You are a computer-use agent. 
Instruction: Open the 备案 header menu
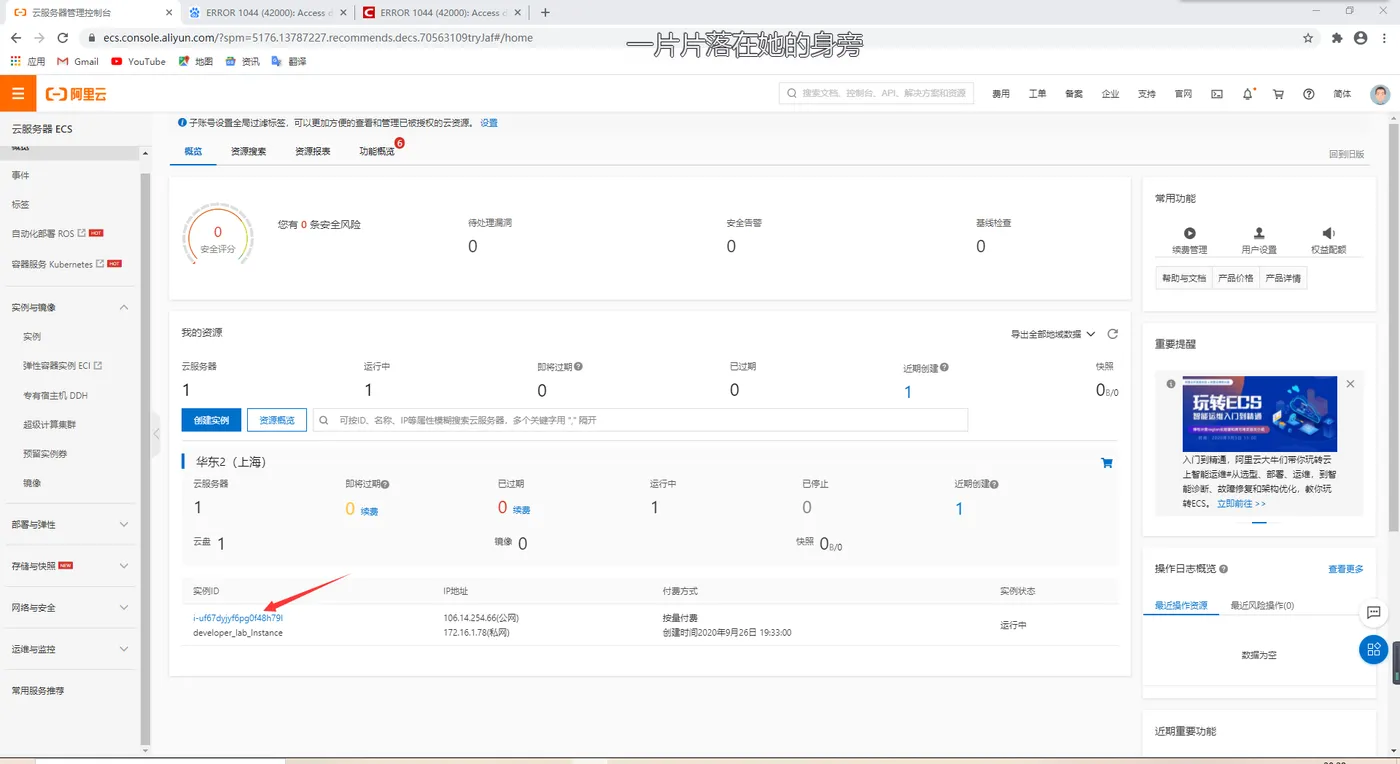point(1074,94)
